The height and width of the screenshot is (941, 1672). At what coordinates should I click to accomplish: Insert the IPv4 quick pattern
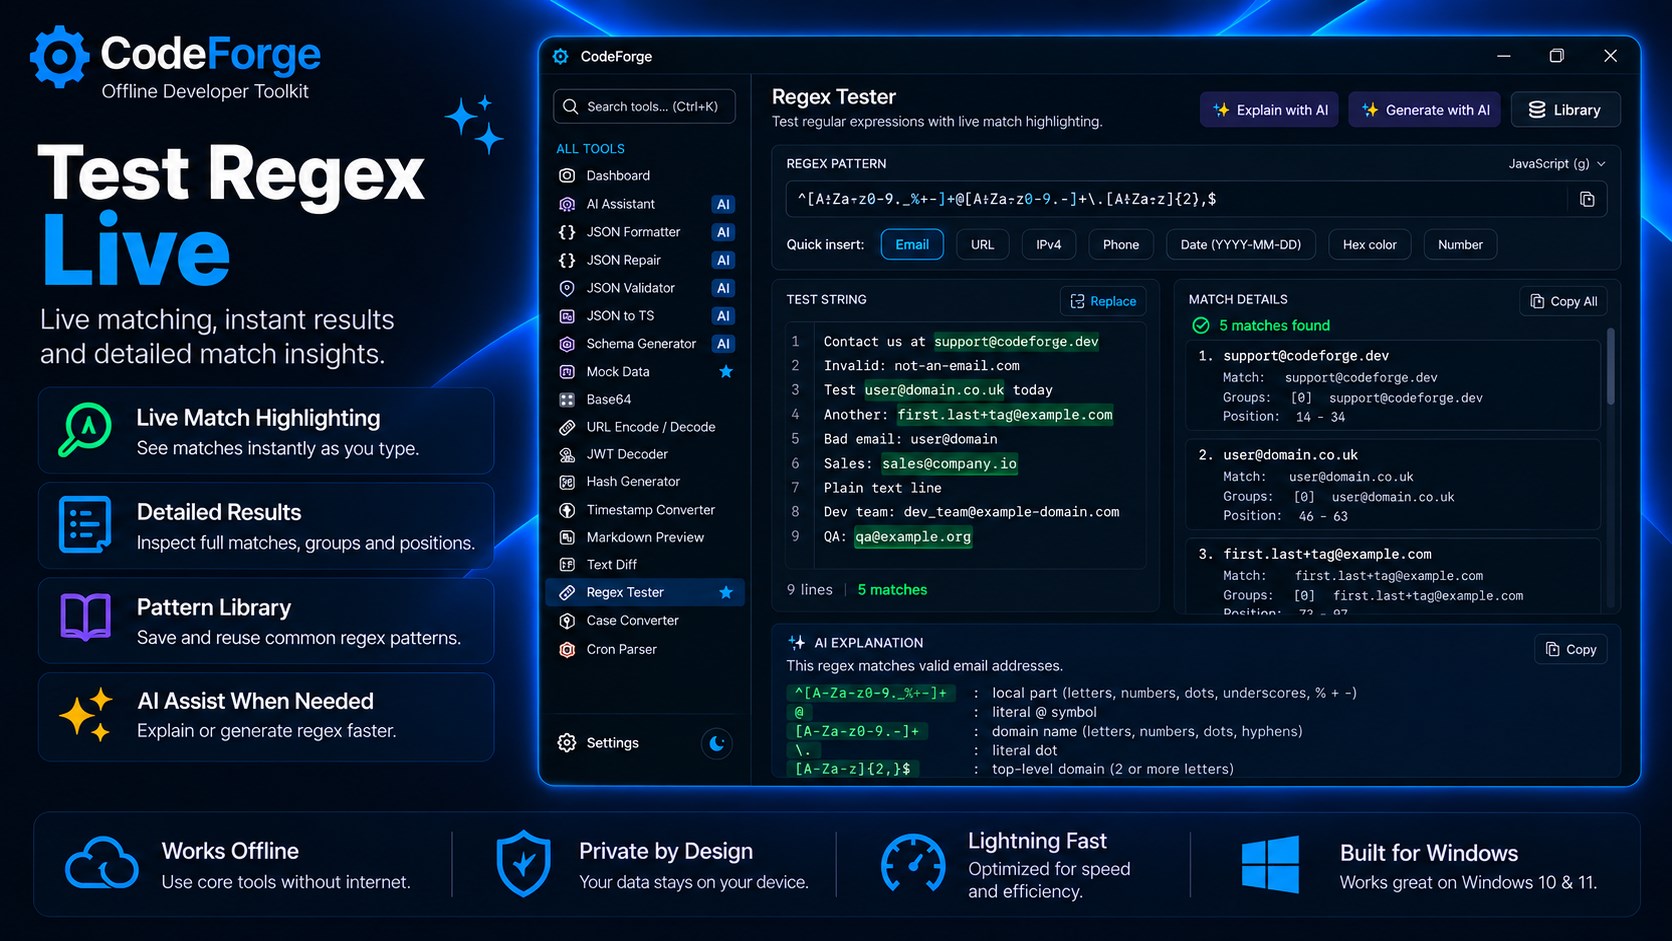pos(1049,245)
